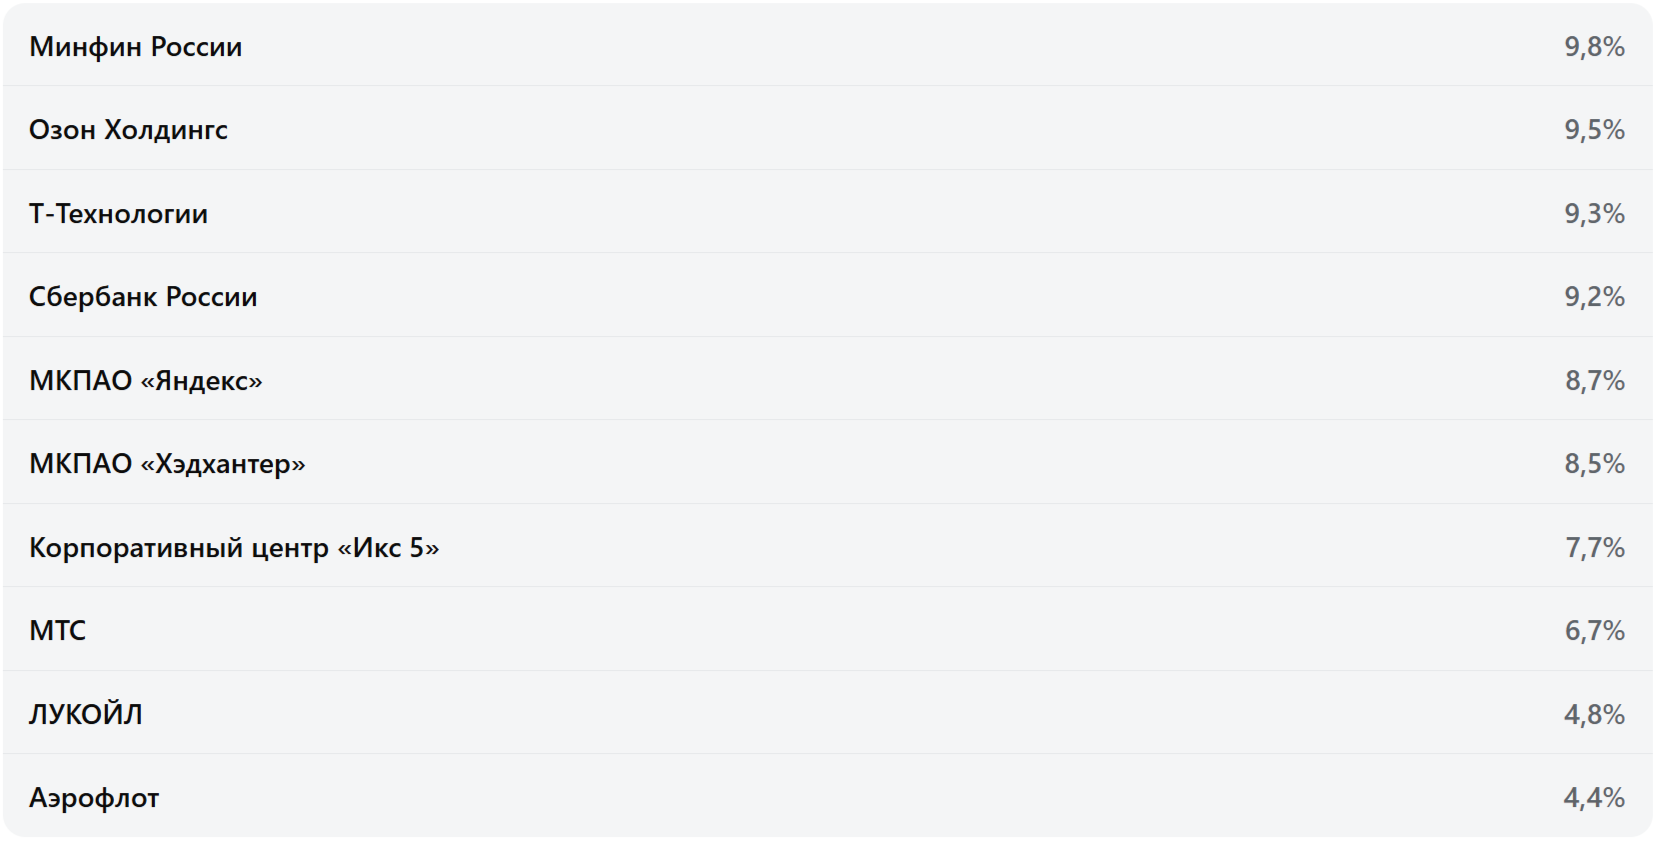Click the 9,3% value for Т-Технологии
This screenshot has height=841, width=1655.
coord(1594,214)
